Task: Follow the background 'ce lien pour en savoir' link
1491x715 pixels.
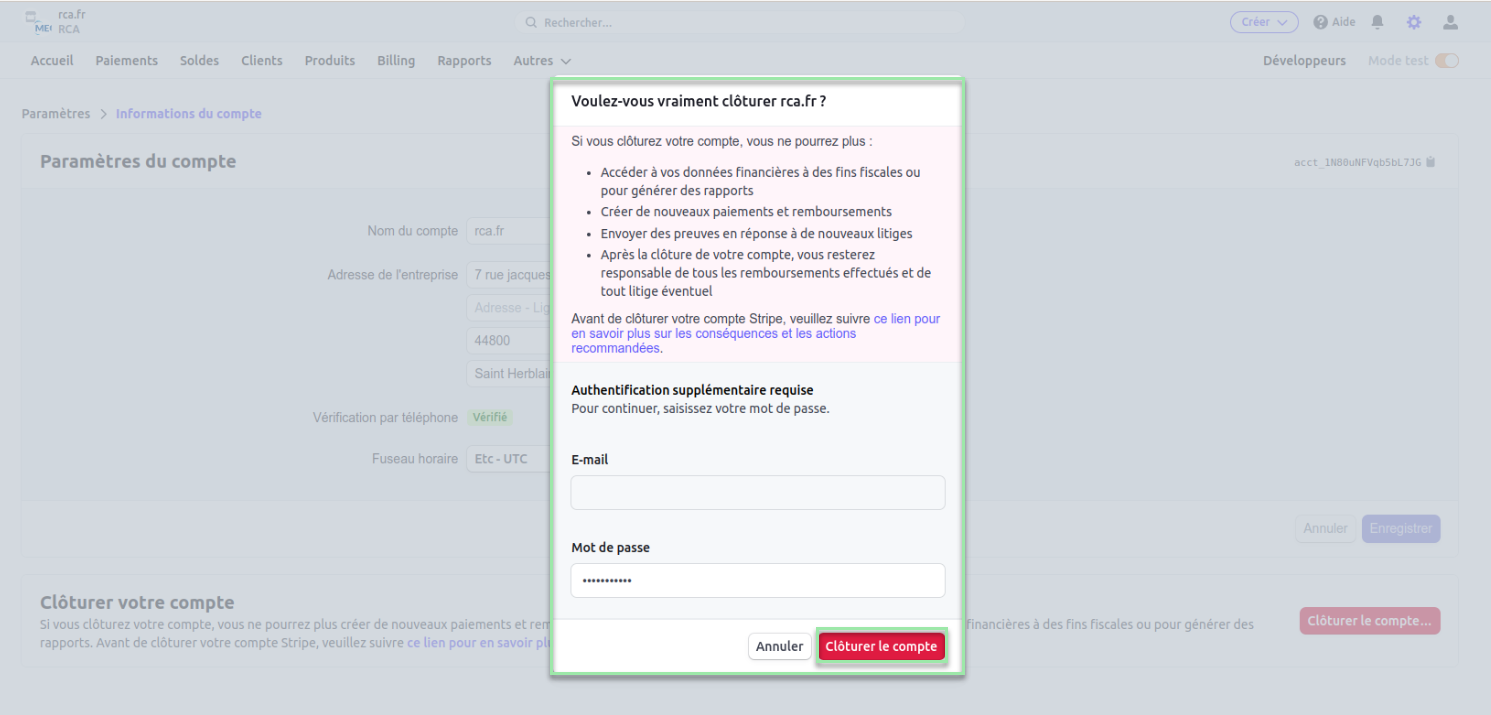Action: click(478, 643)
